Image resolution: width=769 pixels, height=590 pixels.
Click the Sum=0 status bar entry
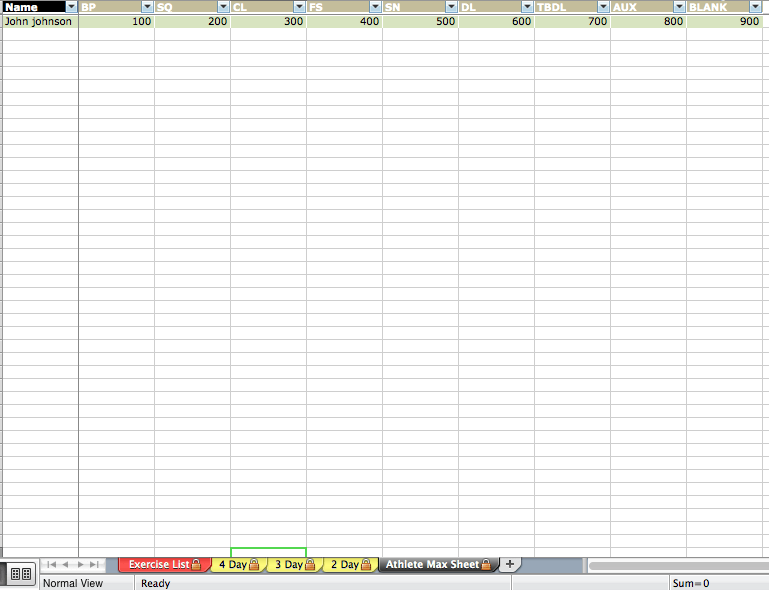(x=691, y=583)
